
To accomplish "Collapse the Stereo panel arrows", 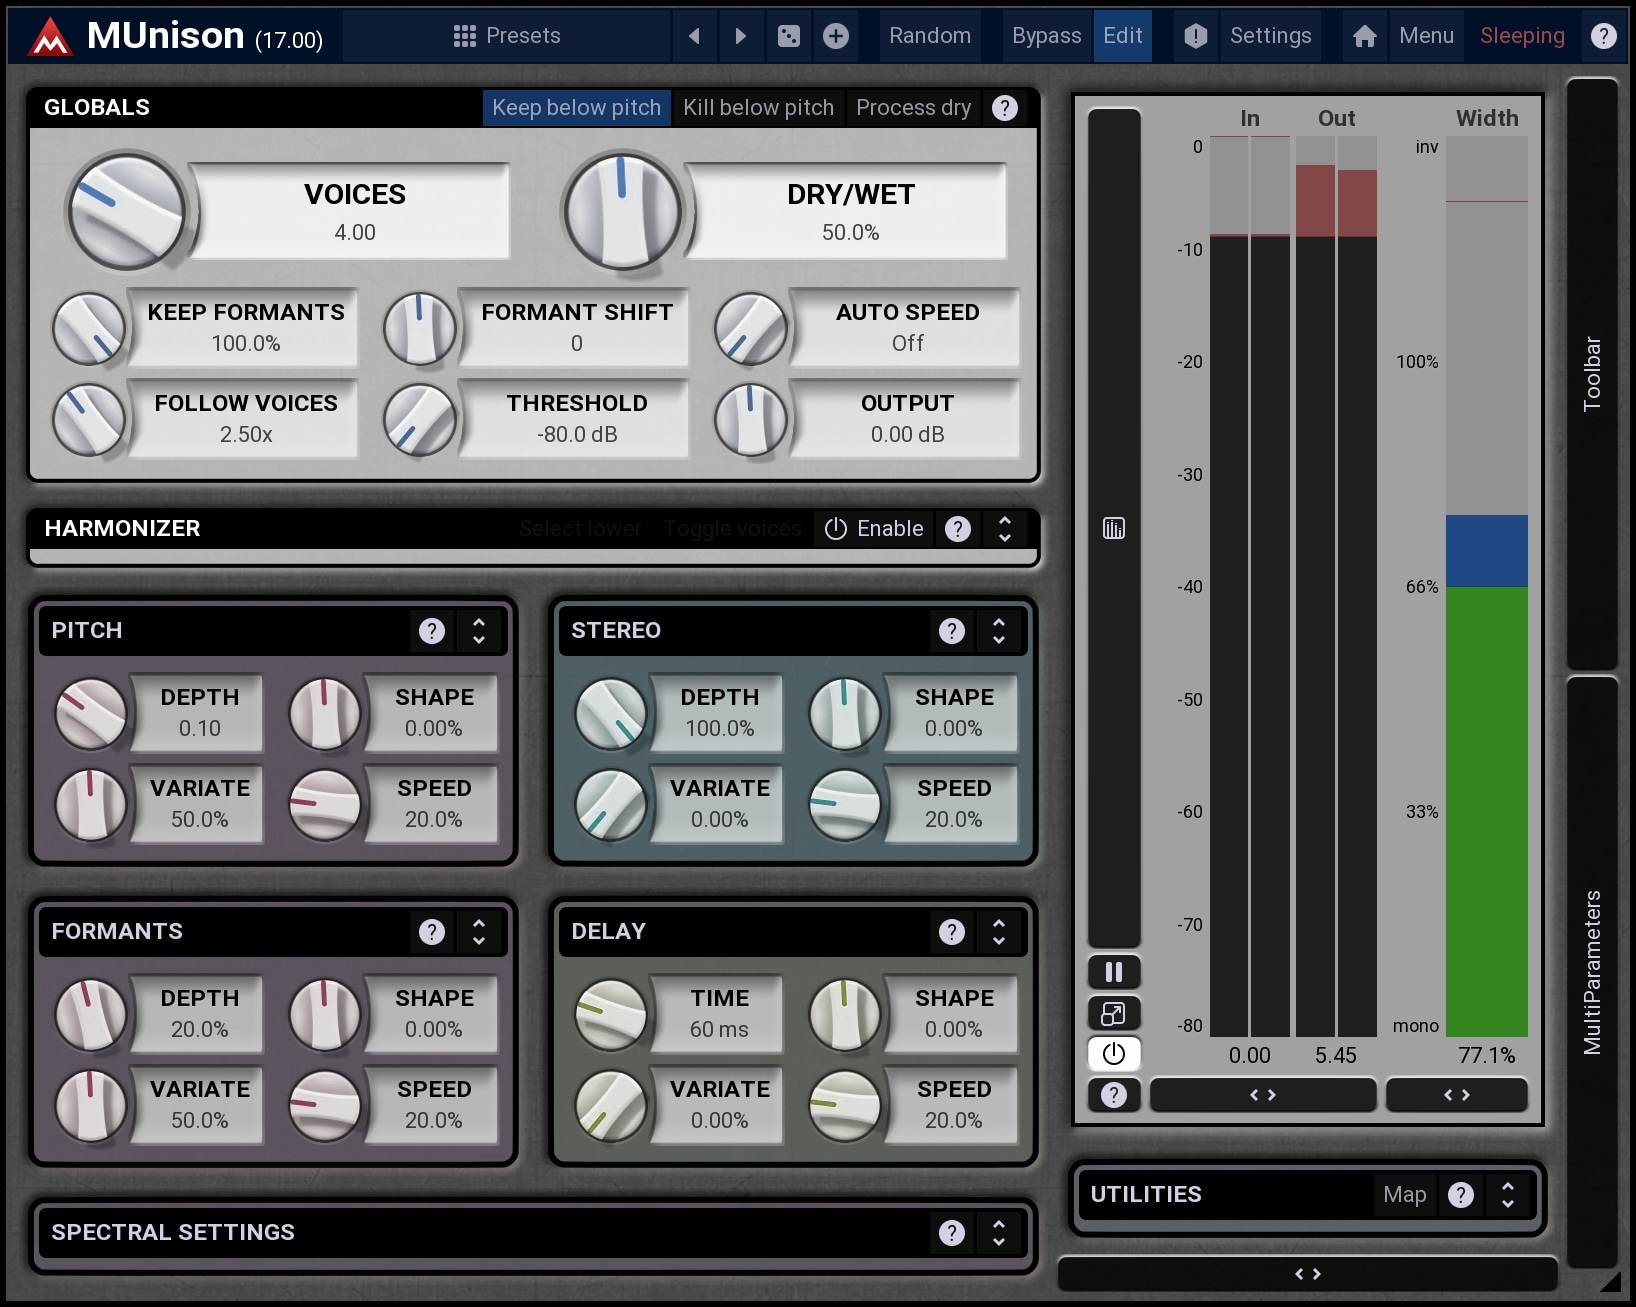I will [999, 631].
